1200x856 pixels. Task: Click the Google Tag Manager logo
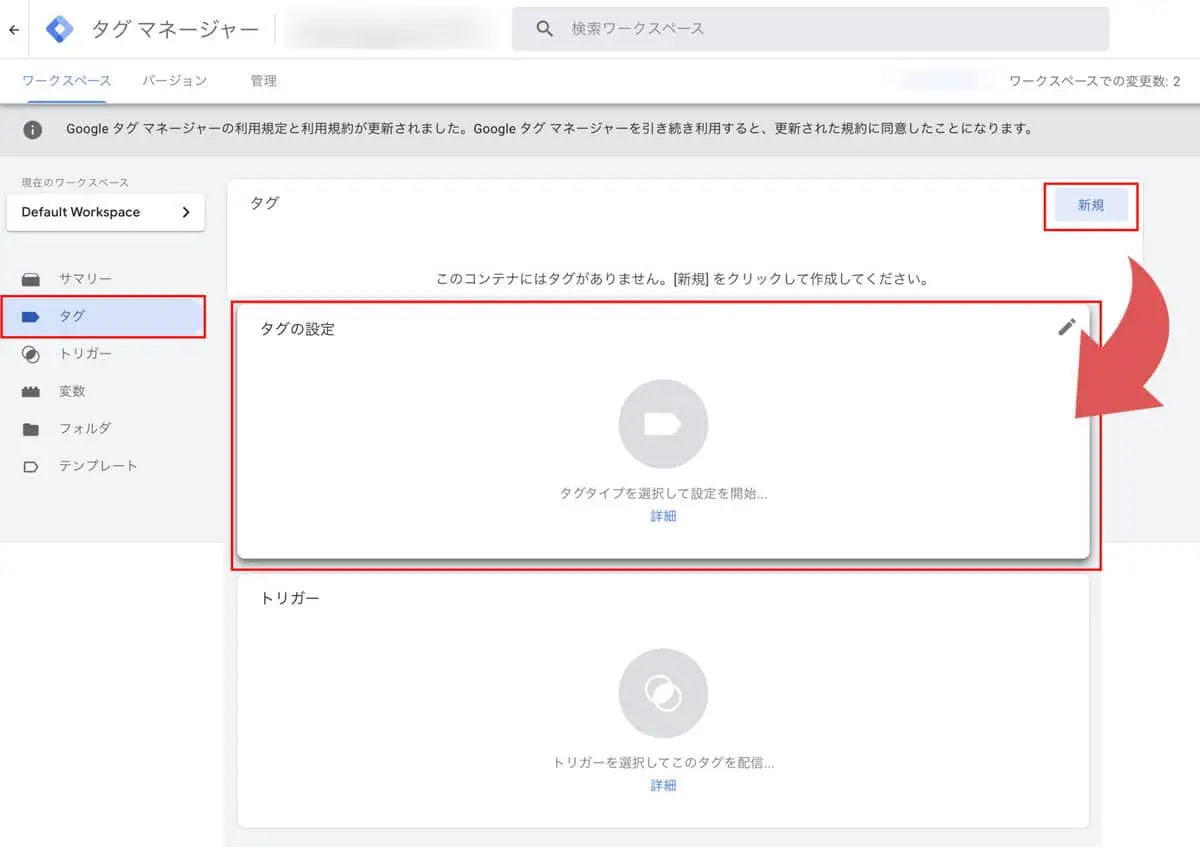(58, 29)
